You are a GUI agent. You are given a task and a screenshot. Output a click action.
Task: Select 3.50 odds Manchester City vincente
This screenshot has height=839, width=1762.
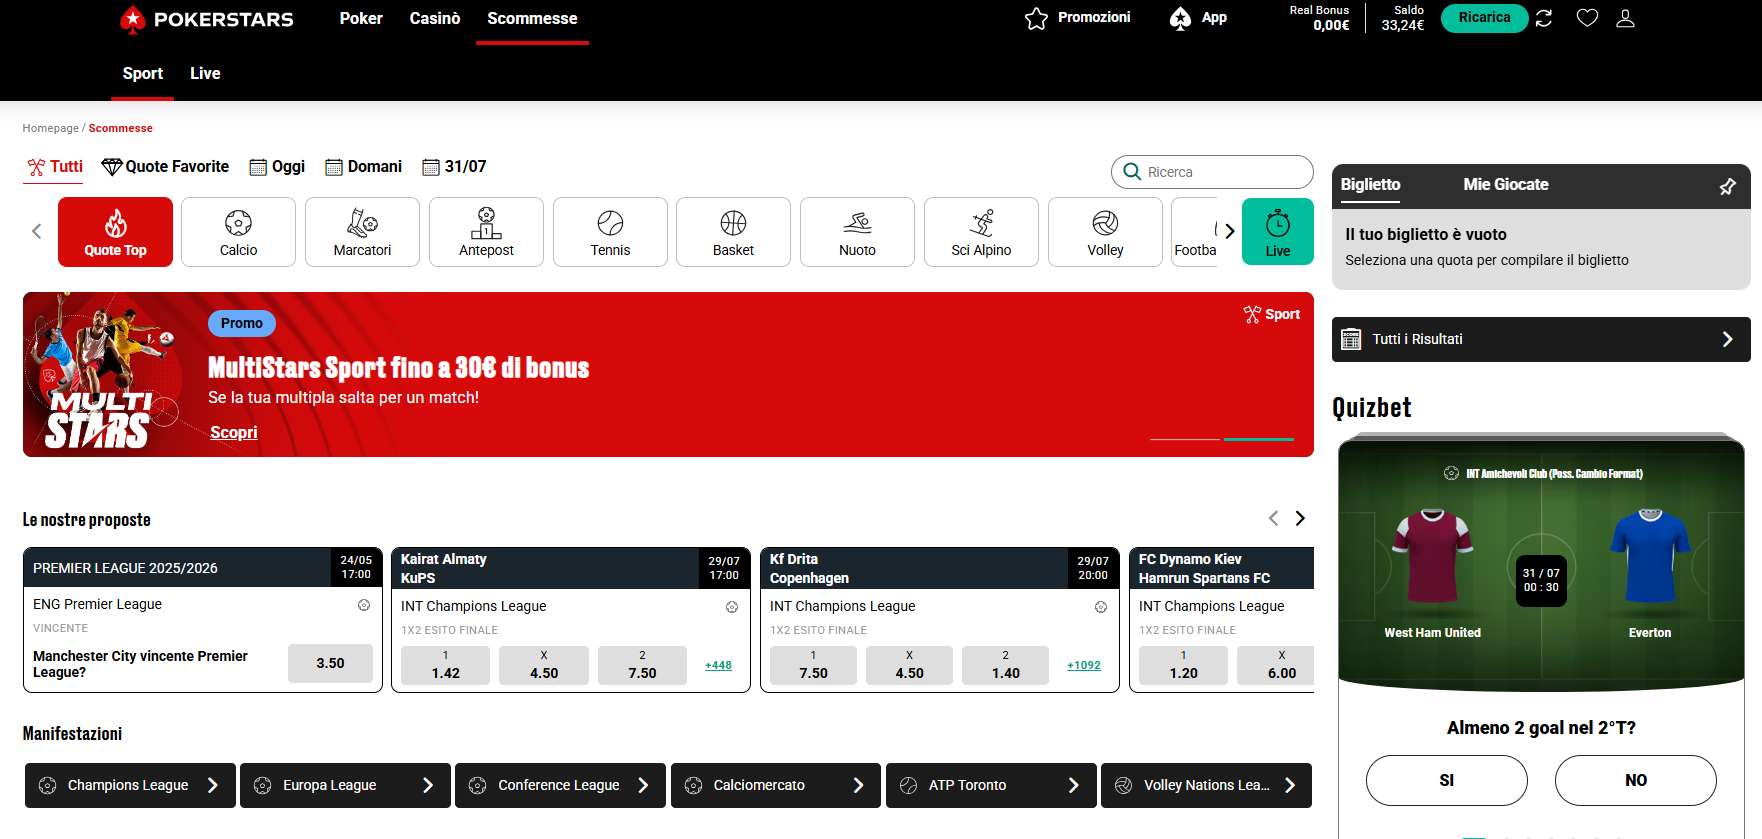pyautogui.click(x=330, y=663)
